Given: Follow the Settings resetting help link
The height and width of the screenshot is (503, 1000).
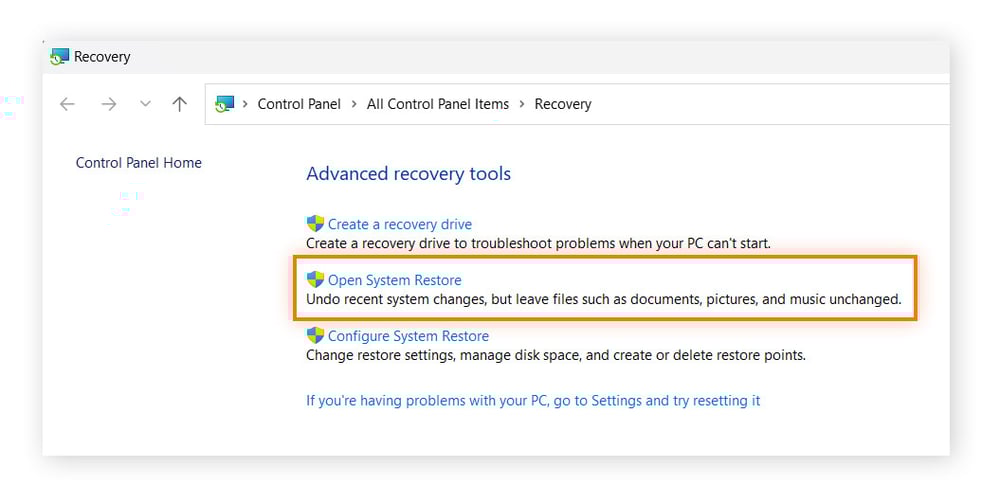Looking at the screenshot, I should [533, 401].
